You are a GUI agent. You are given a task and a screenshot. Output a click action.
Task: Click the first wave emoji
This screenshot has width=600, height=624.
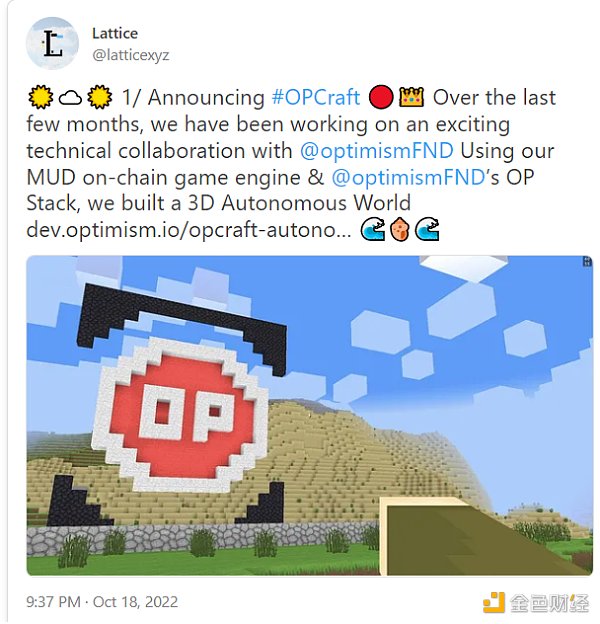click(373, 230)
